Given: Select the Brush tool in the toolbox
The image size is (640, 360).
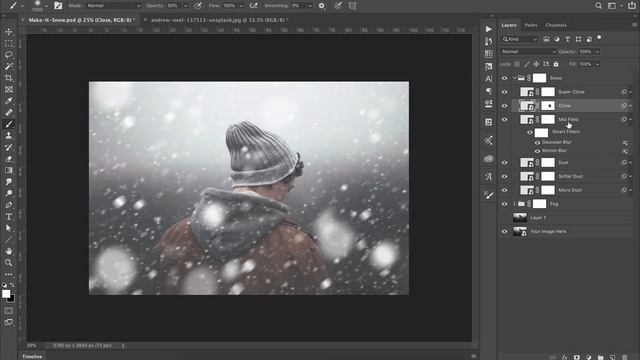Looking at the screenshot, I should click(x=9, y=124).
